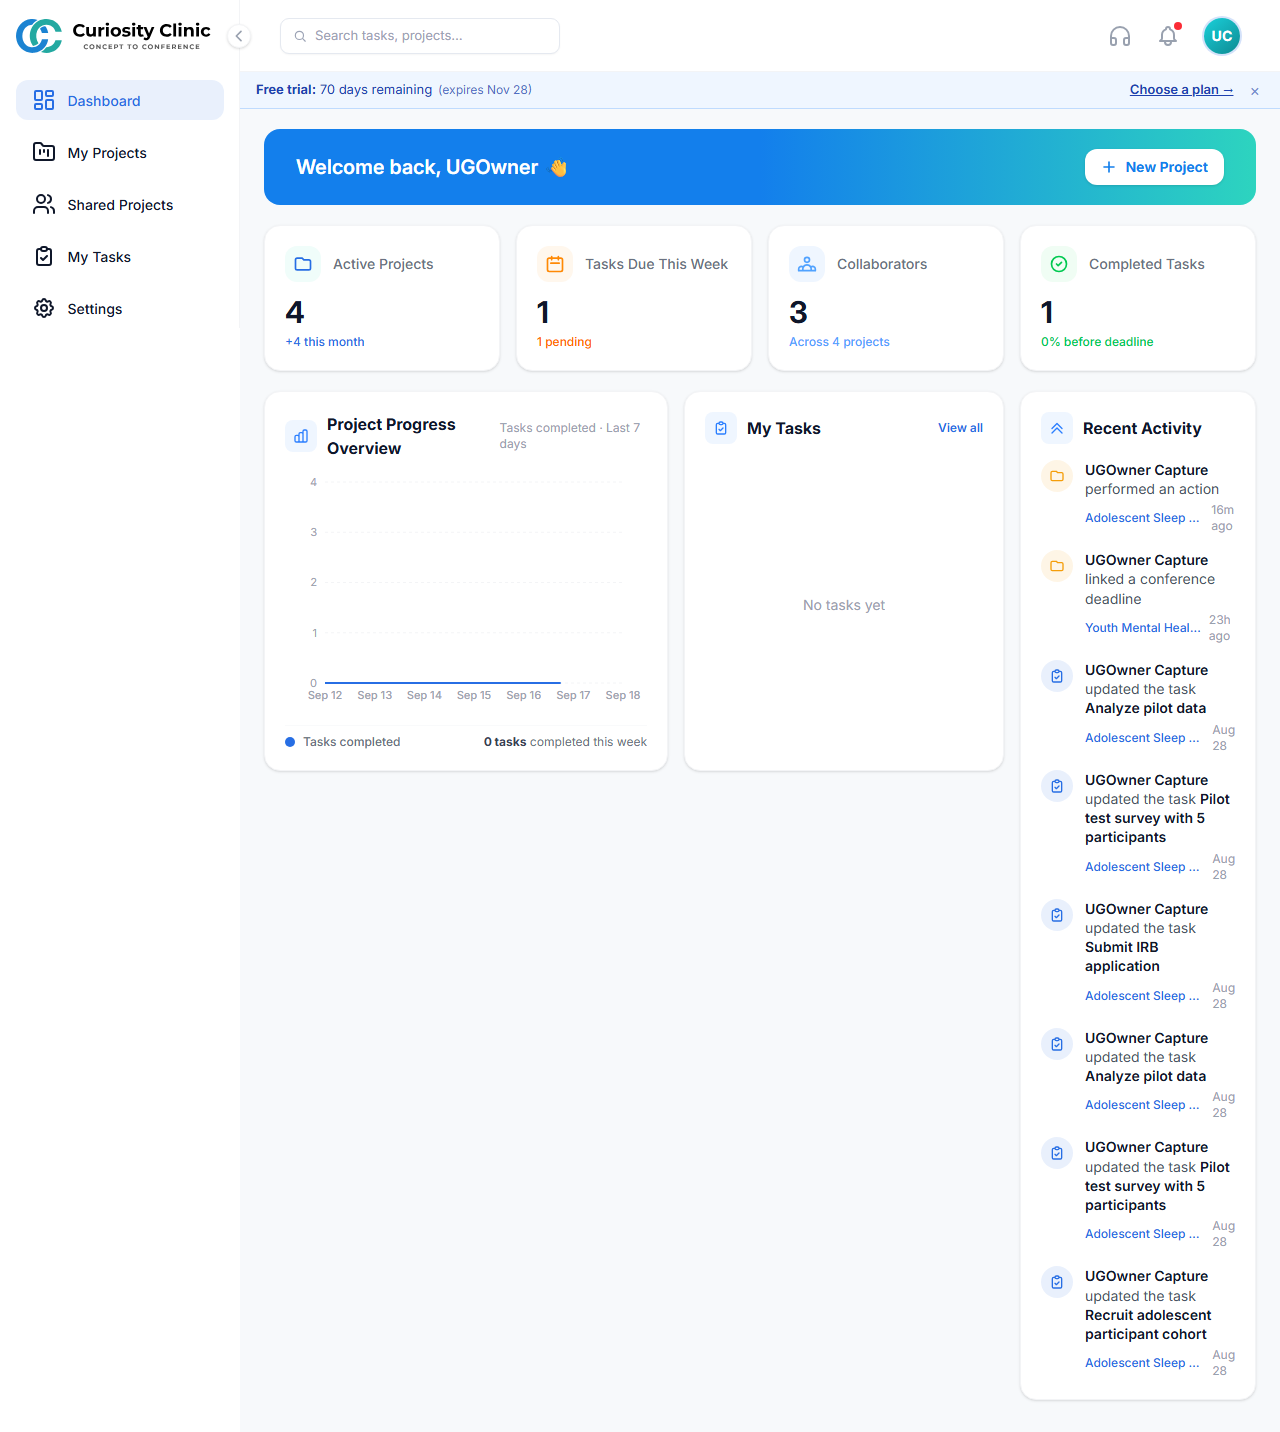
Task: Click 'Submit IRB application' task name
Action: click(x=1122, y=957)
